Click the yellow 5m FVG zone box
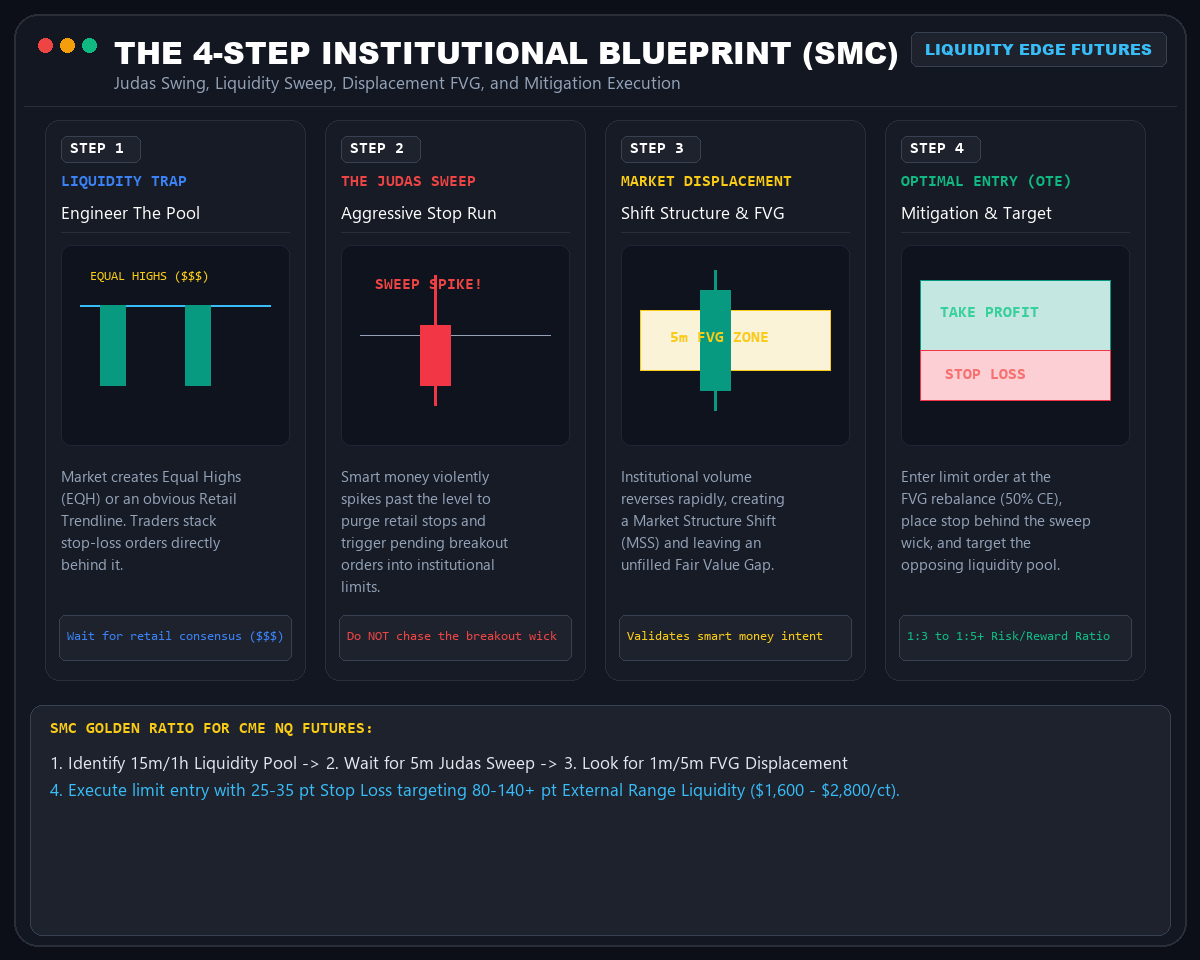 click(x=735, y=340)
